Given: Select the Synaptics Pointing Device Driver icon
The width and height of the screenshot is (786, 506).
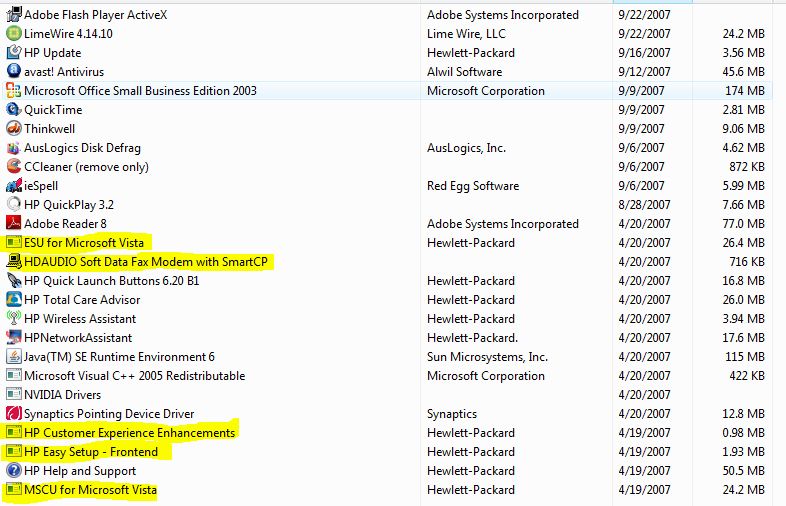Looking at the screenshot, I should 14,414.
